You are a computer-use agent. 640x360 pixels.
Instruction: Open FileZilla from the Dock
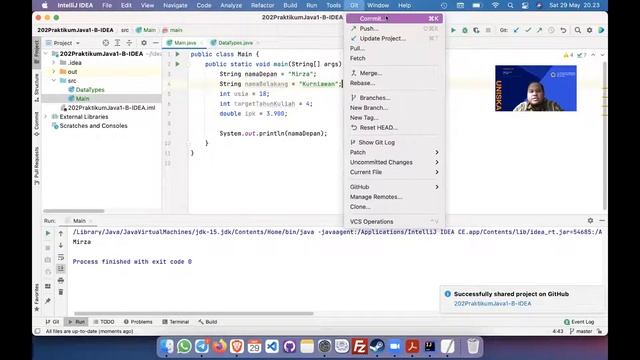click(360, 347)
